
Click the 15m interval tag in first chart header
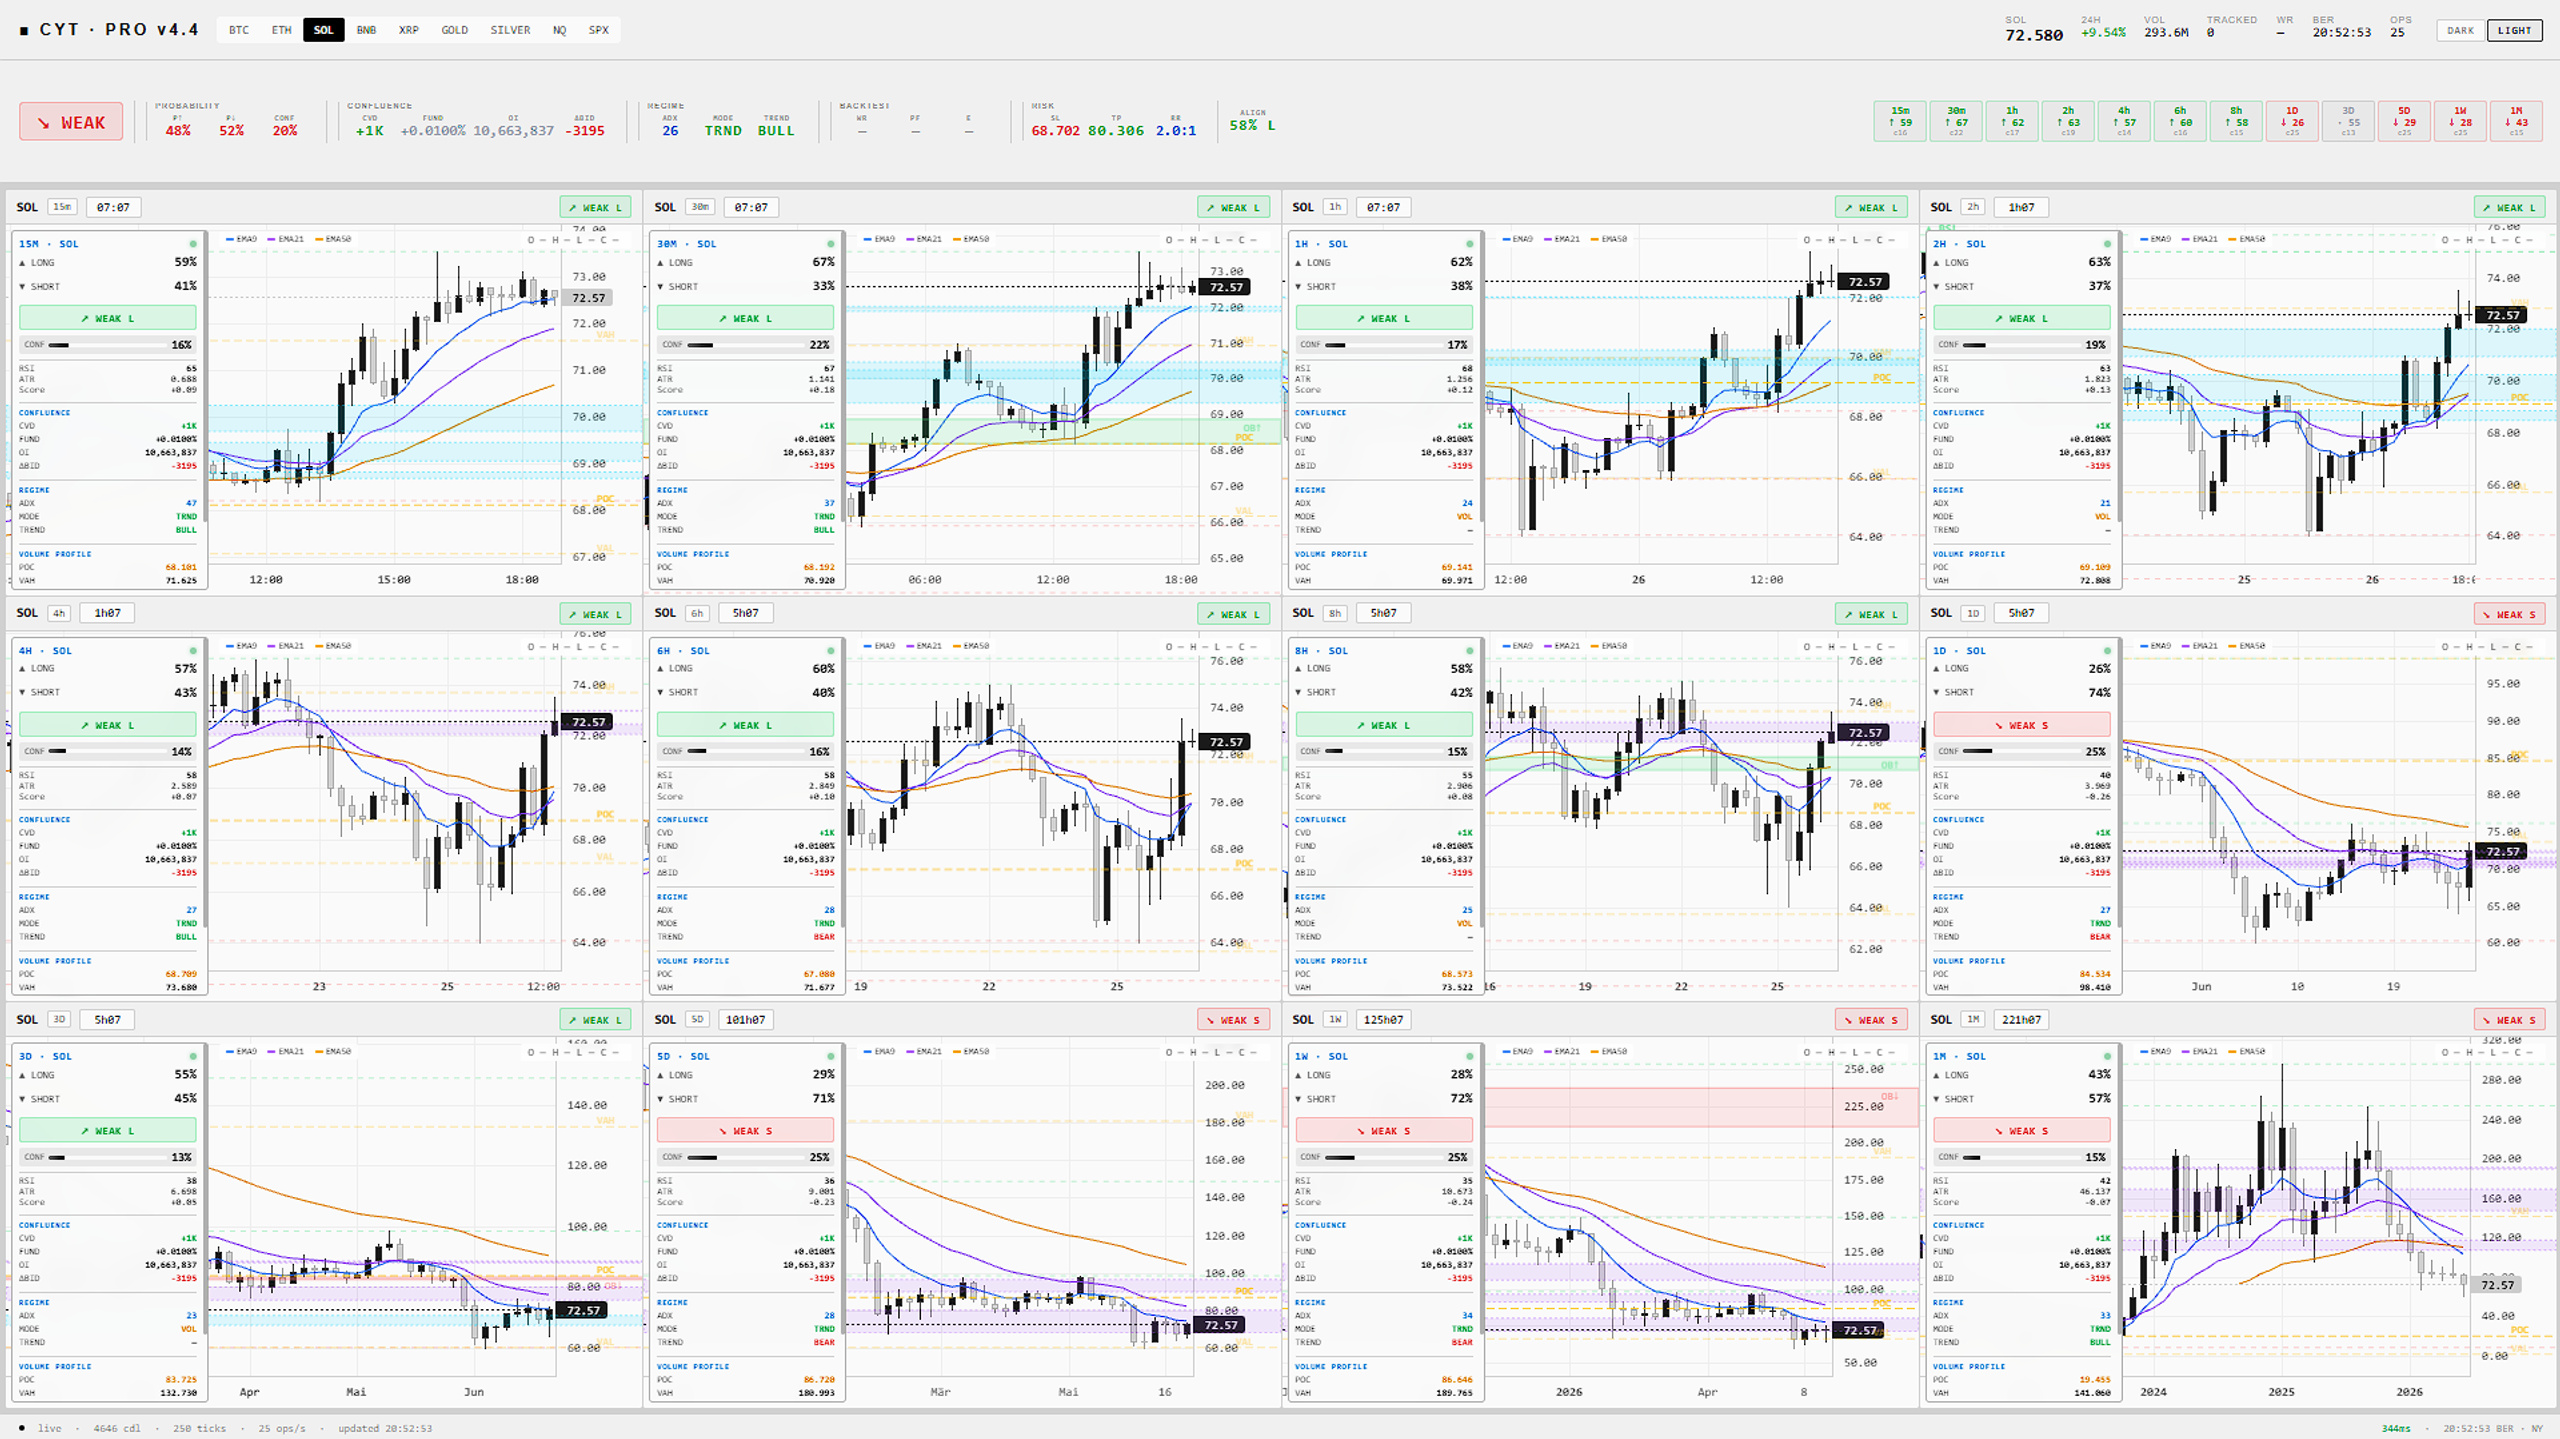62,207
